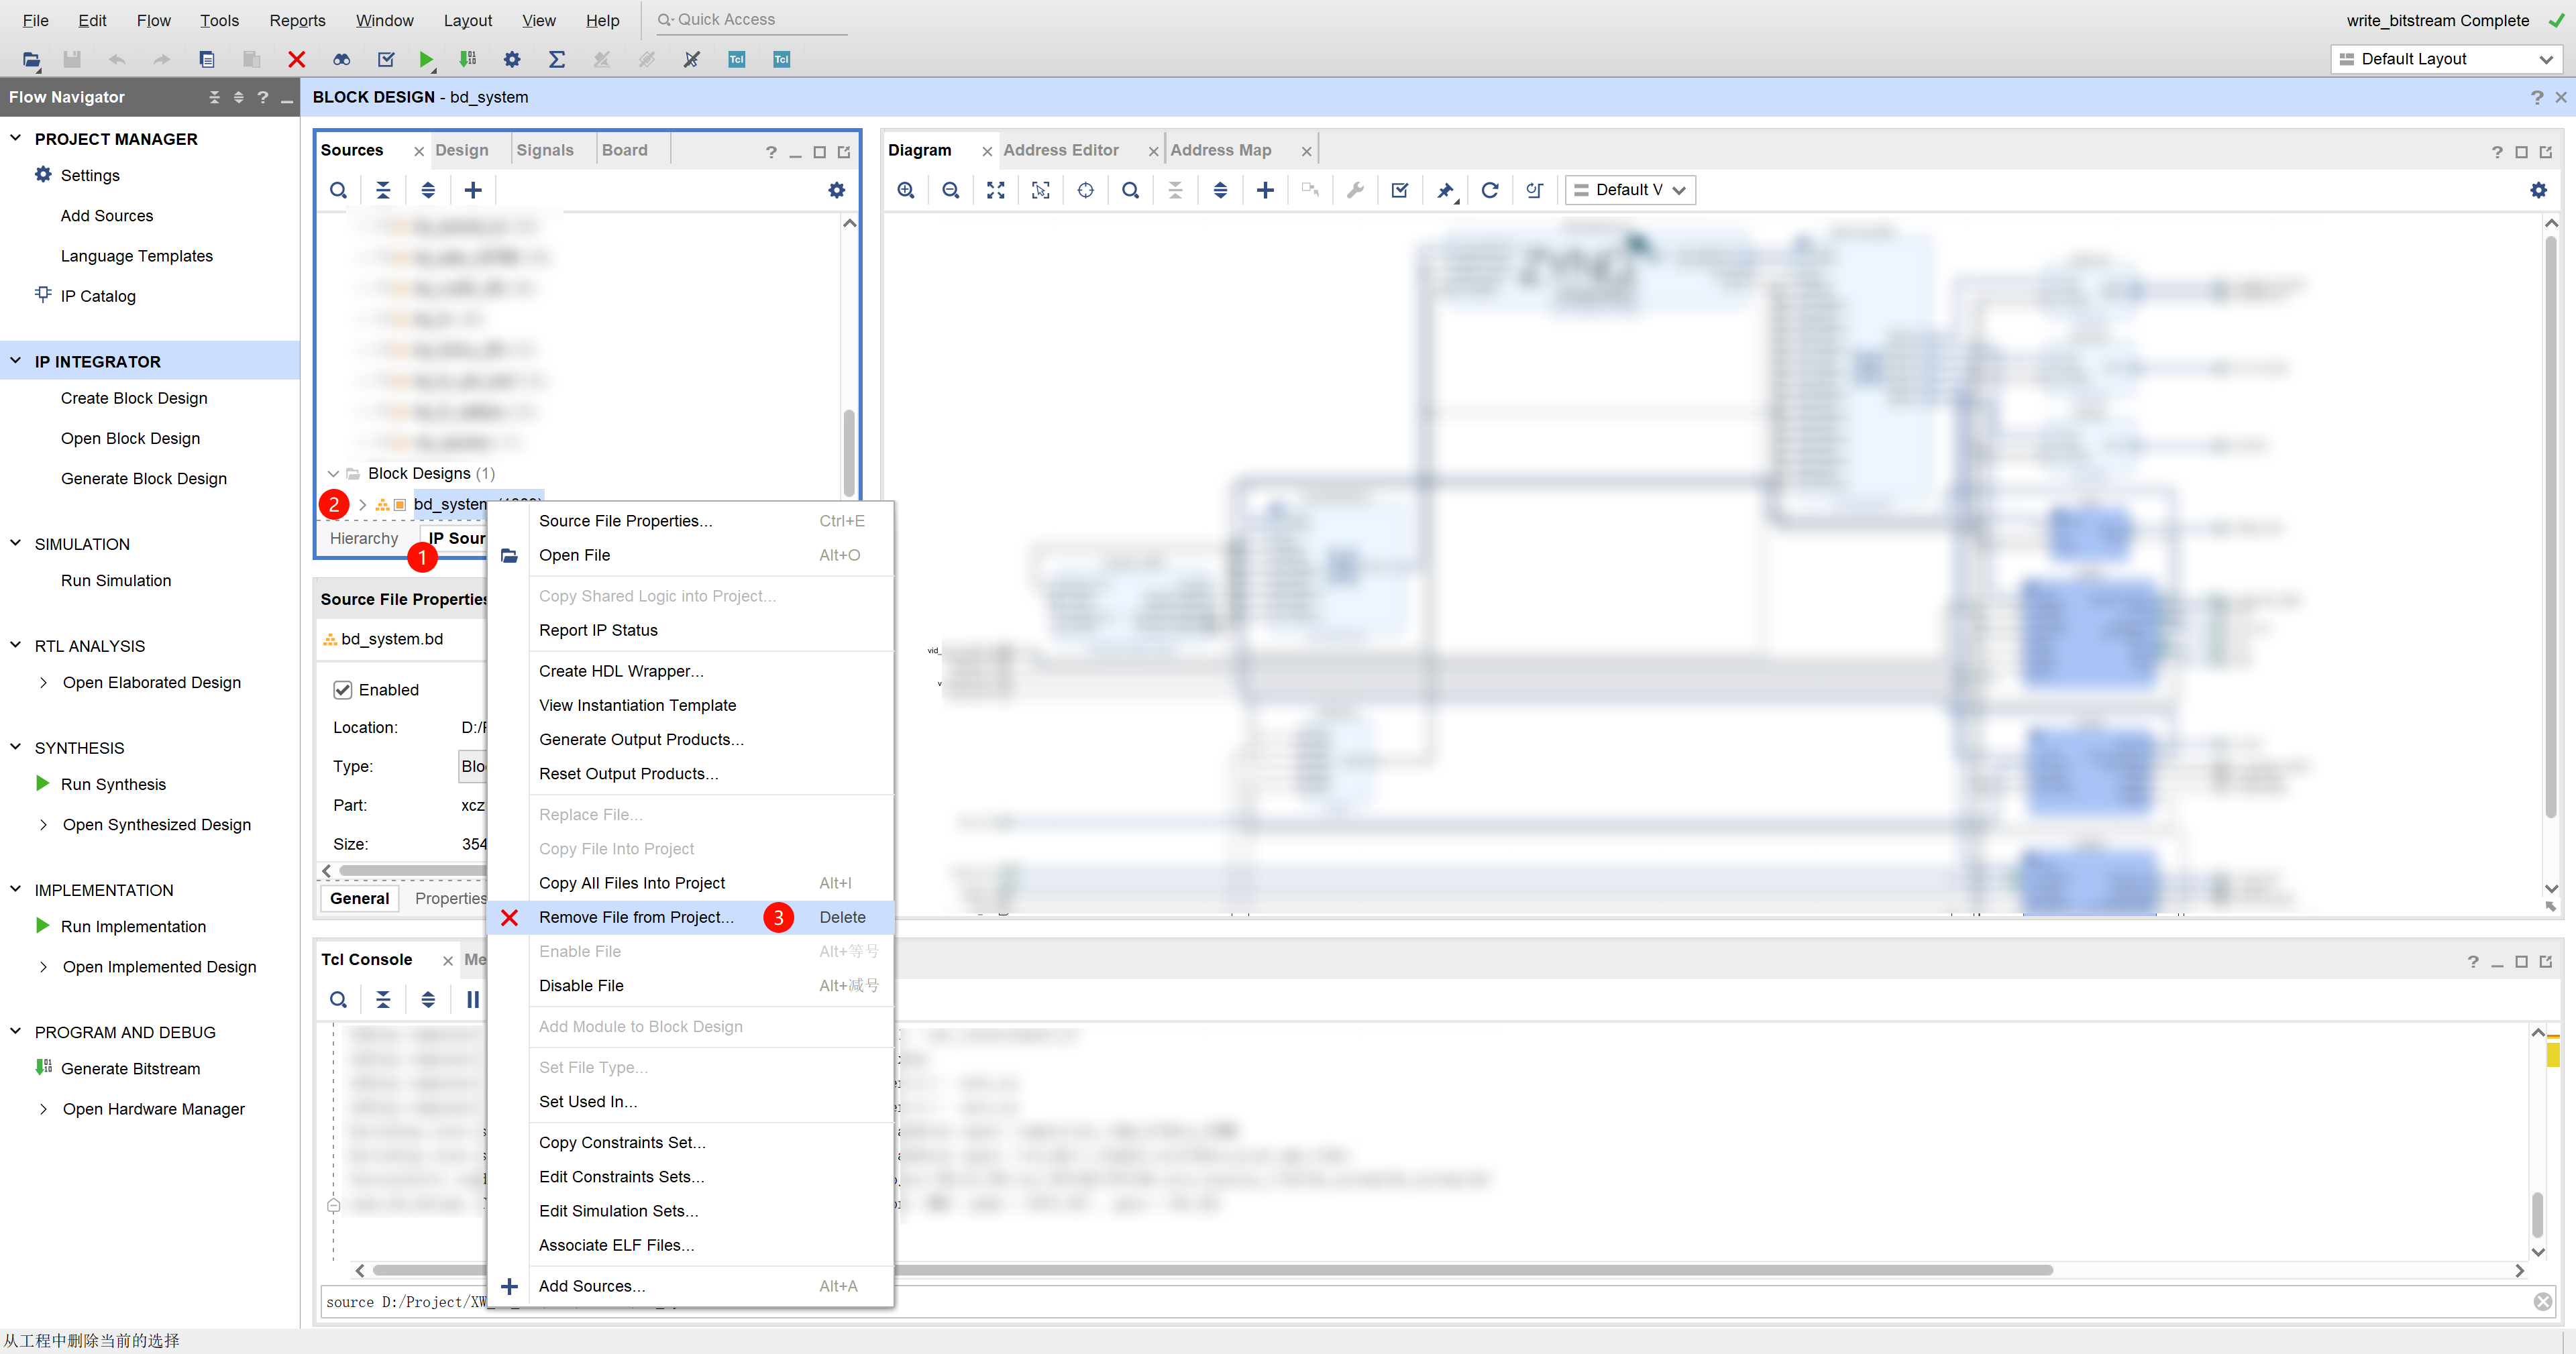
Task: Expand Open Synthesized Design
Action: (x=43, y=825)
